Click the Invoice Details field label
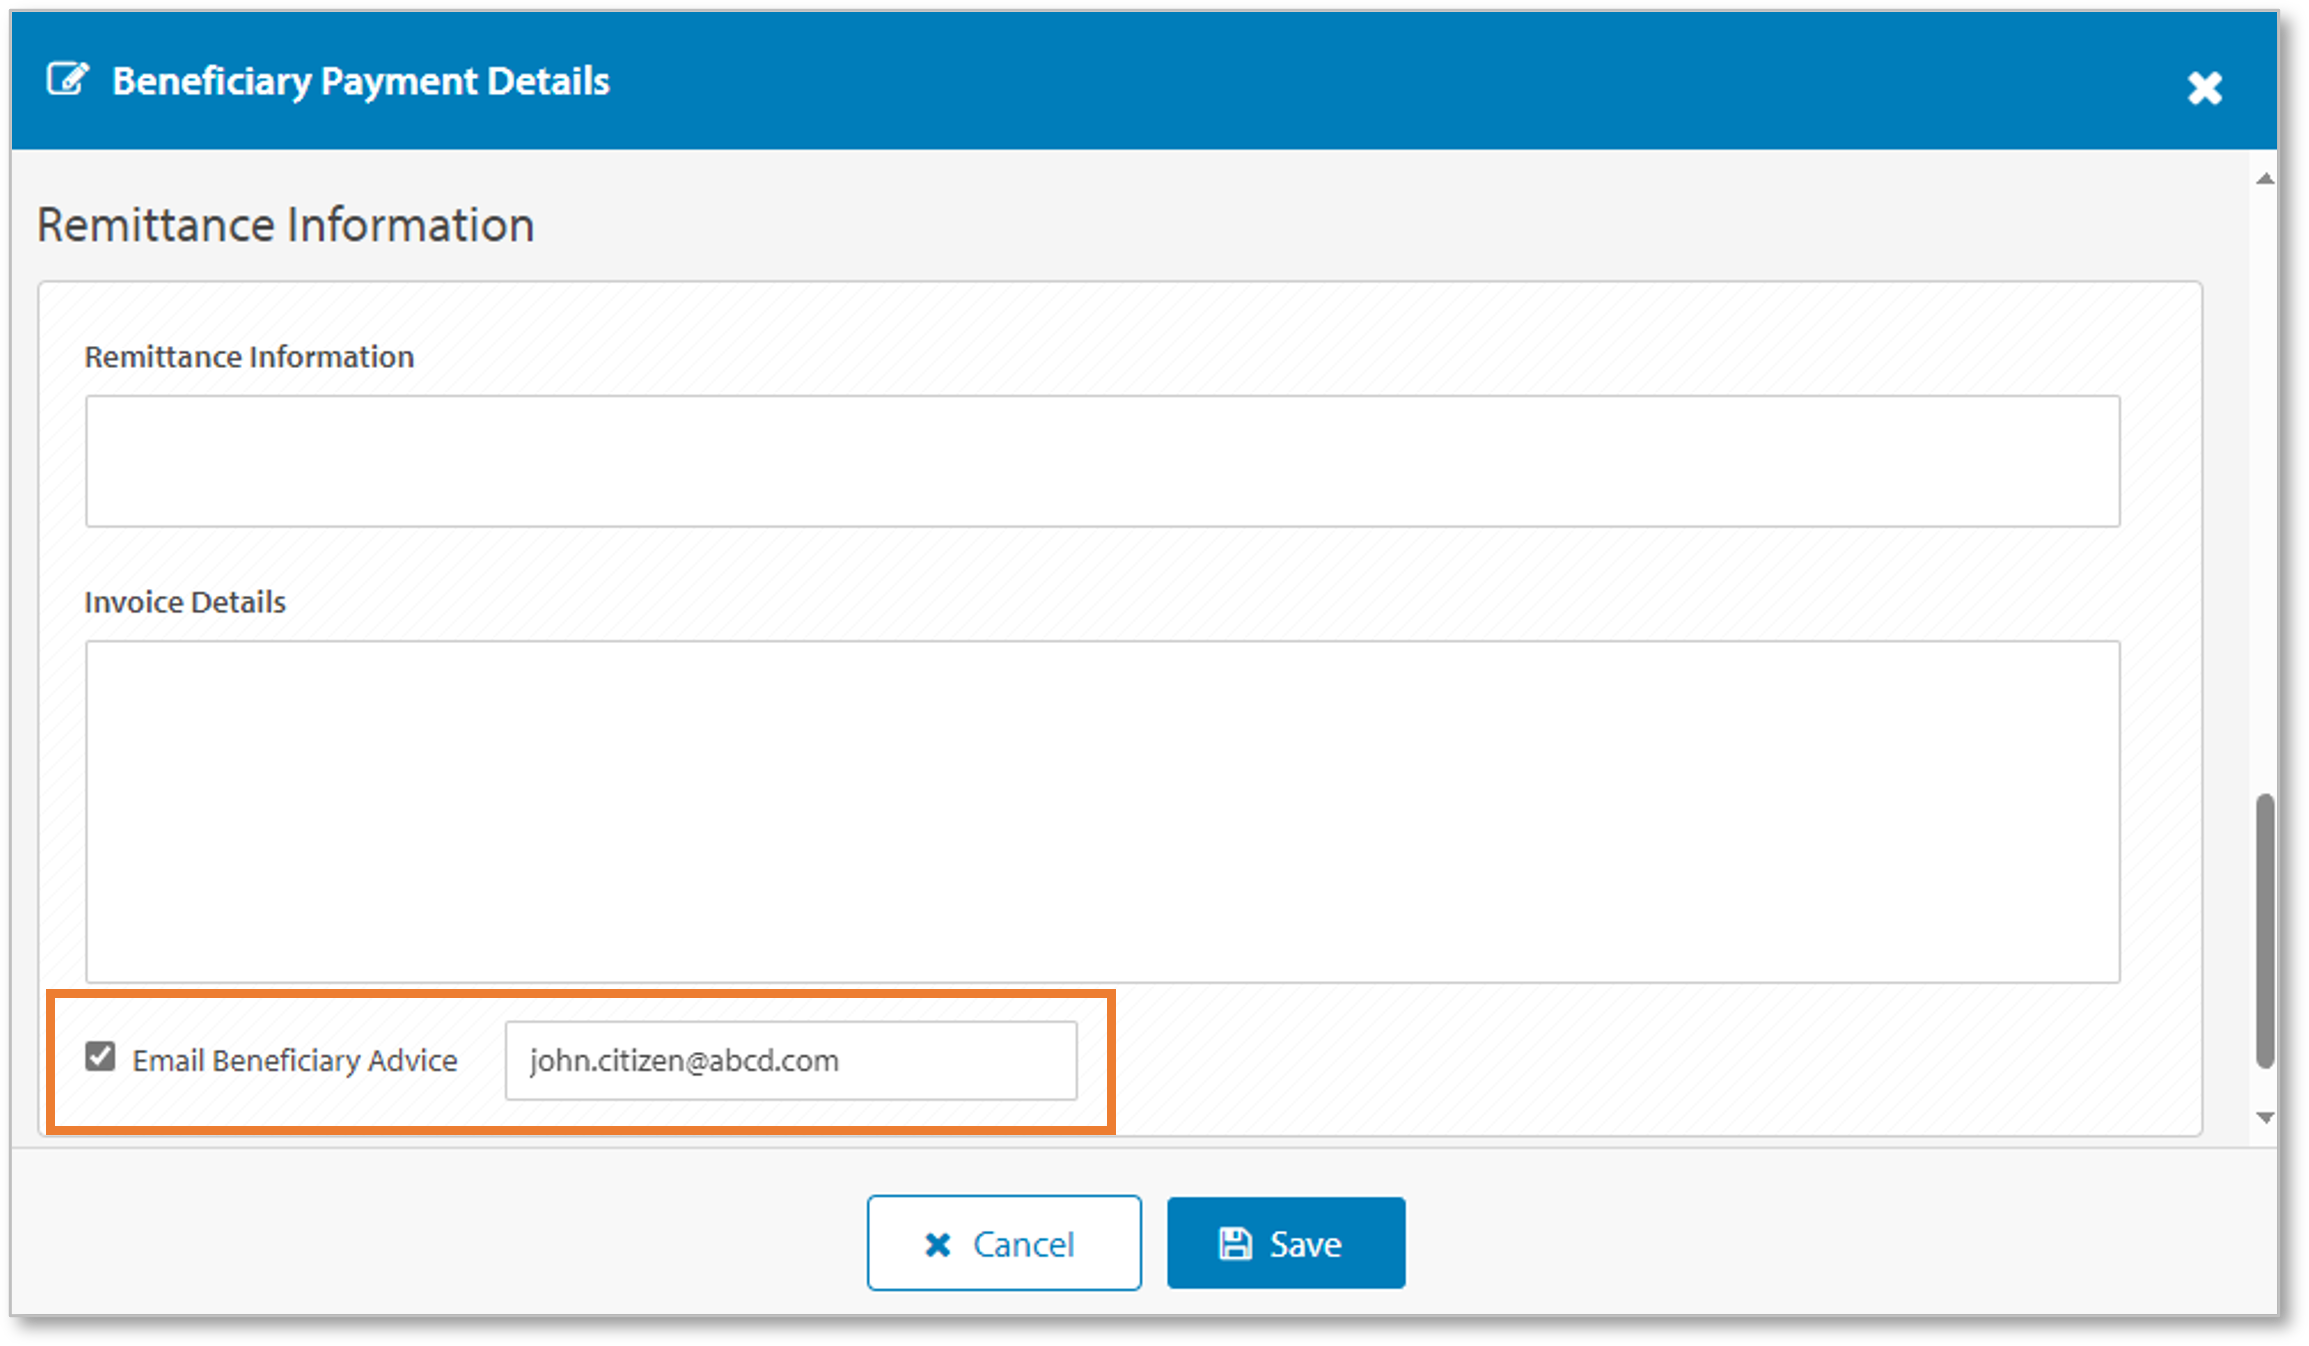The height and width of the screenshot is (1346, 2309). 185,602
